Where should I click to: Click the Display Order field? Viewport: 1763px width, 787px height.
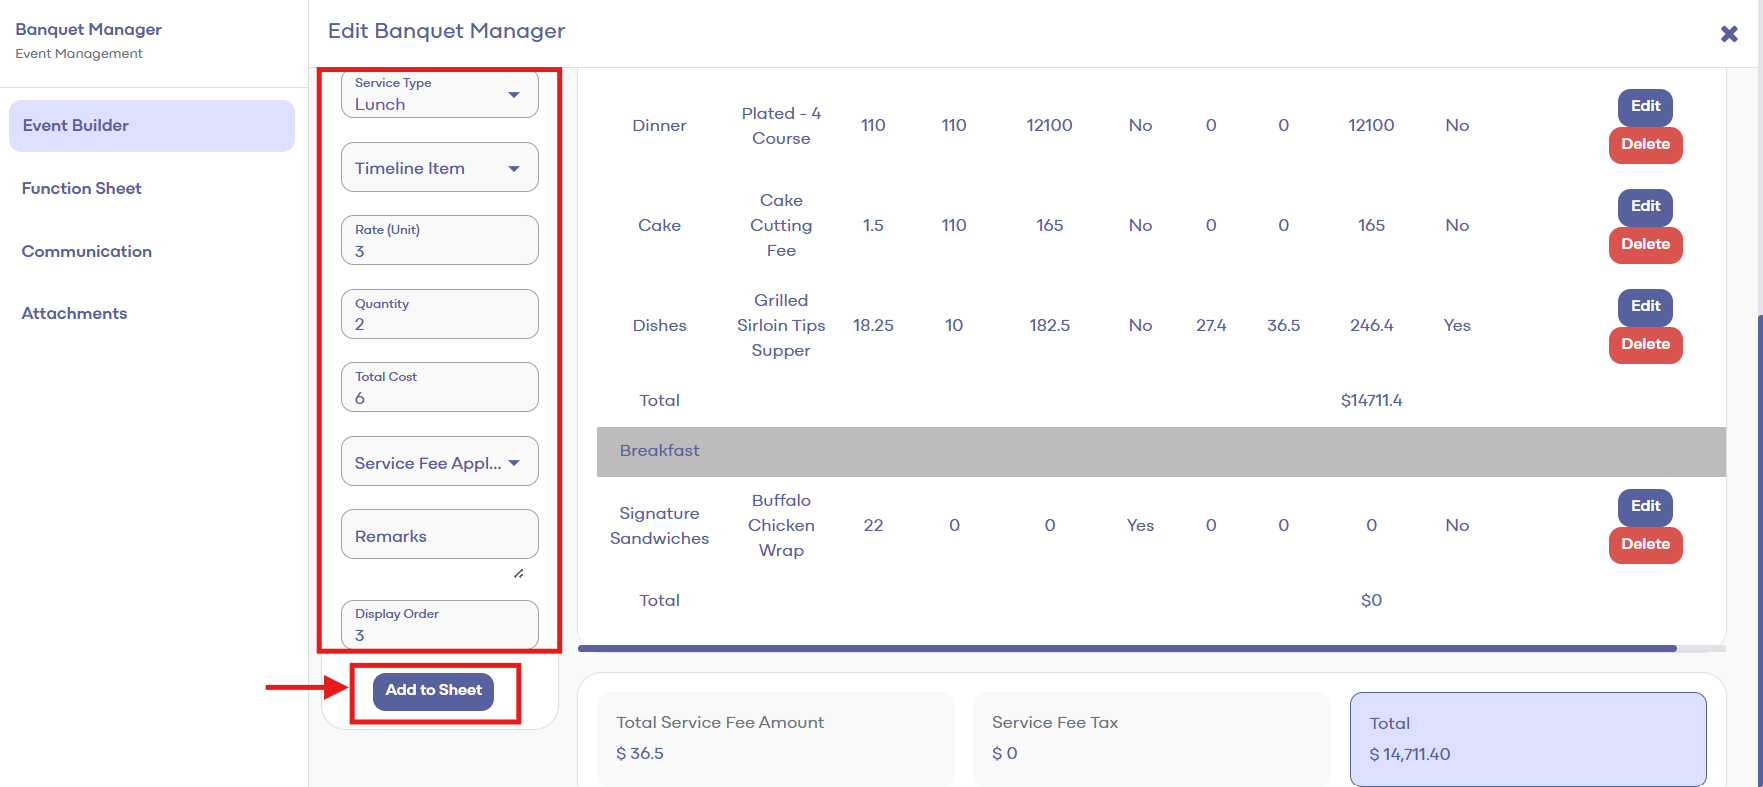pyautogui.click(x=439, y=626)
